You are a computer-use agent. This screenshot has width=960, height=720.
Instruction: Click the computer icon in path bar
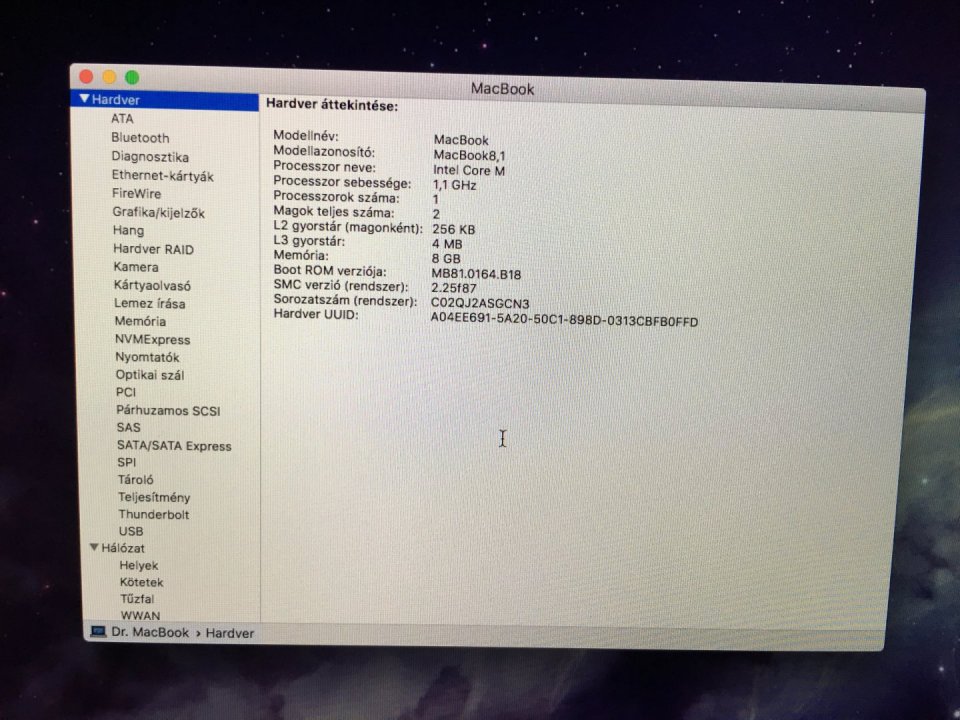[x=98, y=631]
